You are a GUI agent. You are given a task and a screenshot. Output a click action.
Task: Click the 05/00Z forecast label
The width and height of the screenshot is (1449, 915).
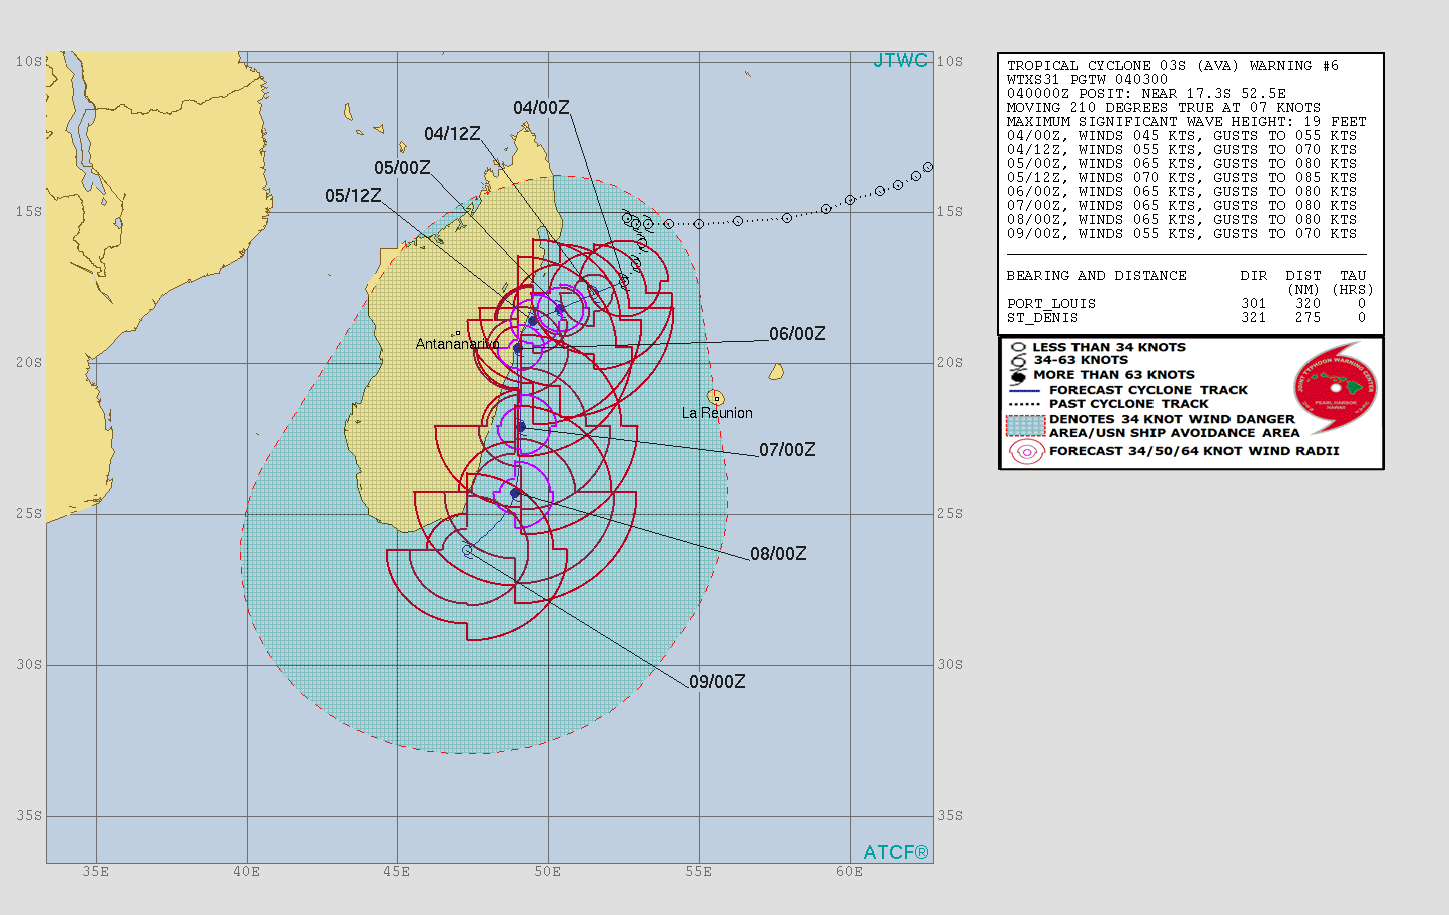pyautogui.click(x=402, y=168)
